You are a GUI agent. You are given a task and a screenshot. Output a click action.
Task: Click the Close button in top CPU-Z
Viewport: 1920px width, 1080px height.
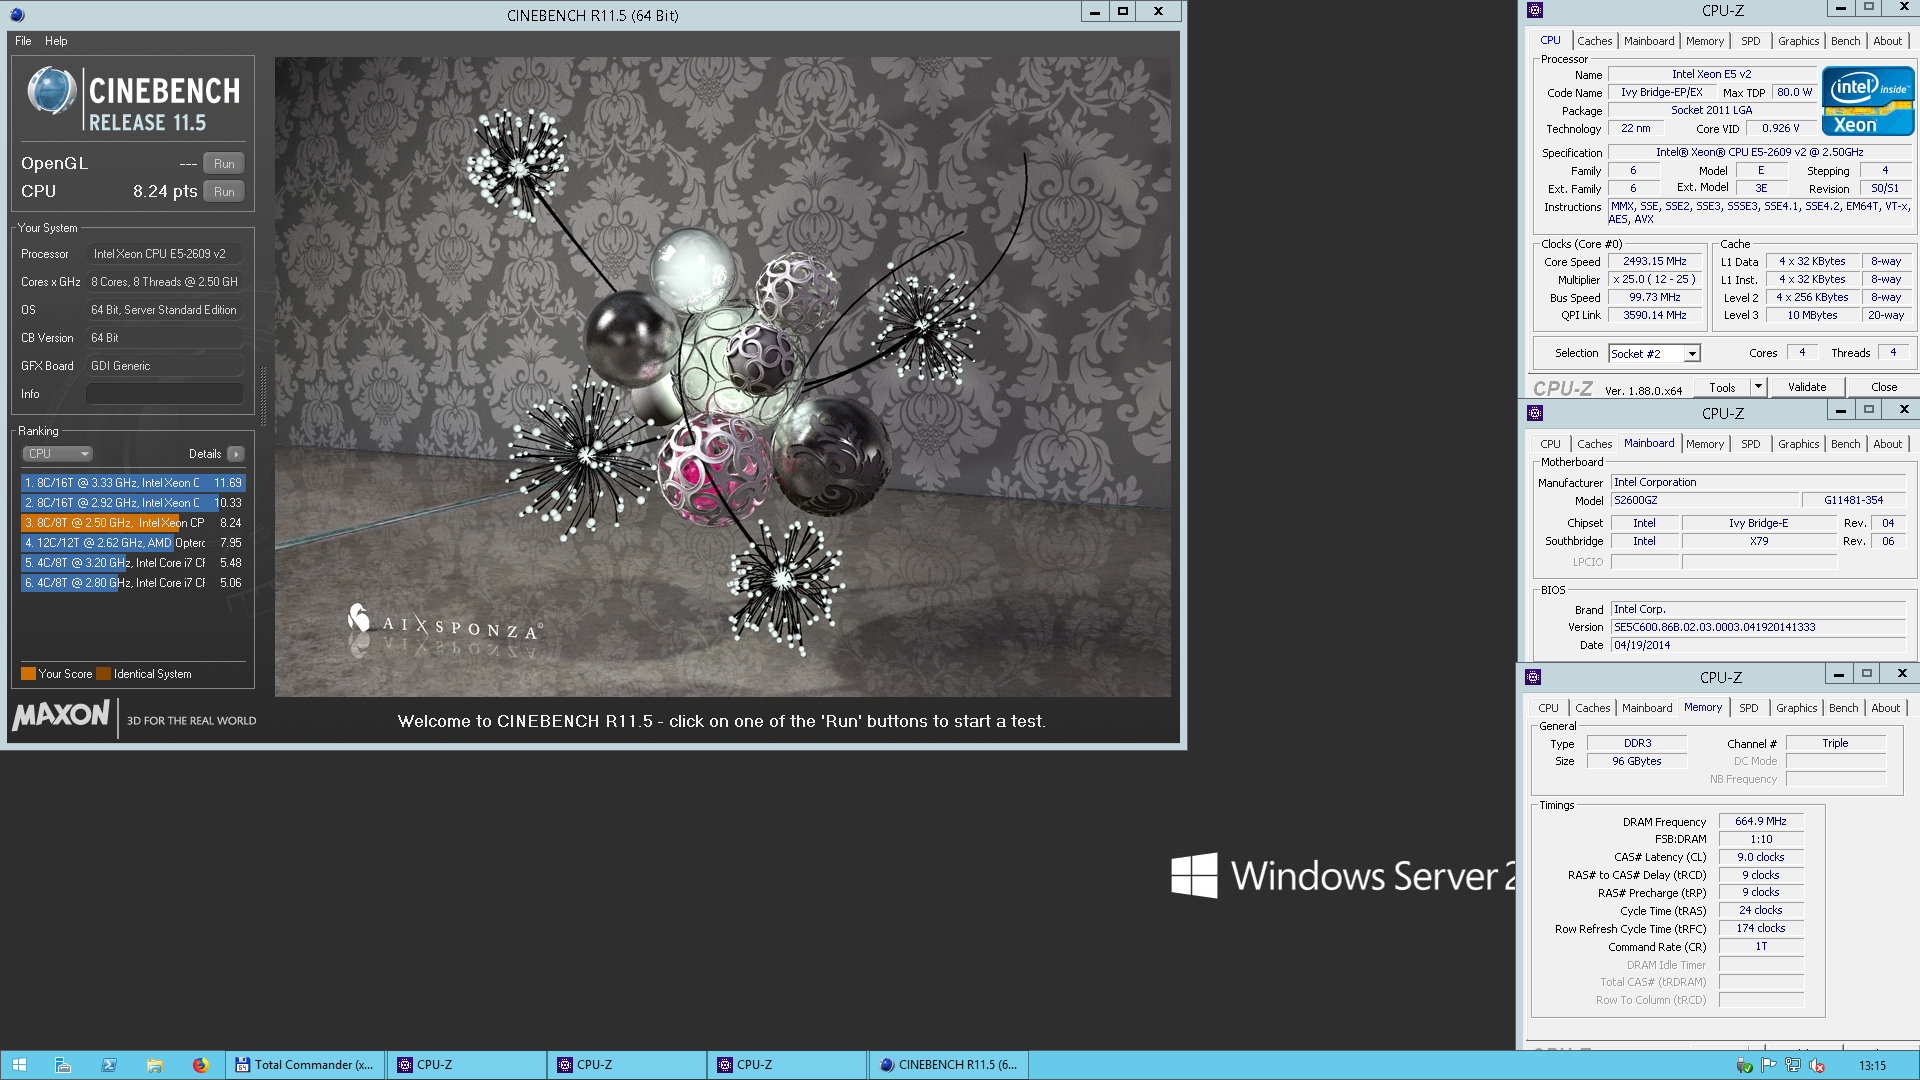pos(1884,388)
